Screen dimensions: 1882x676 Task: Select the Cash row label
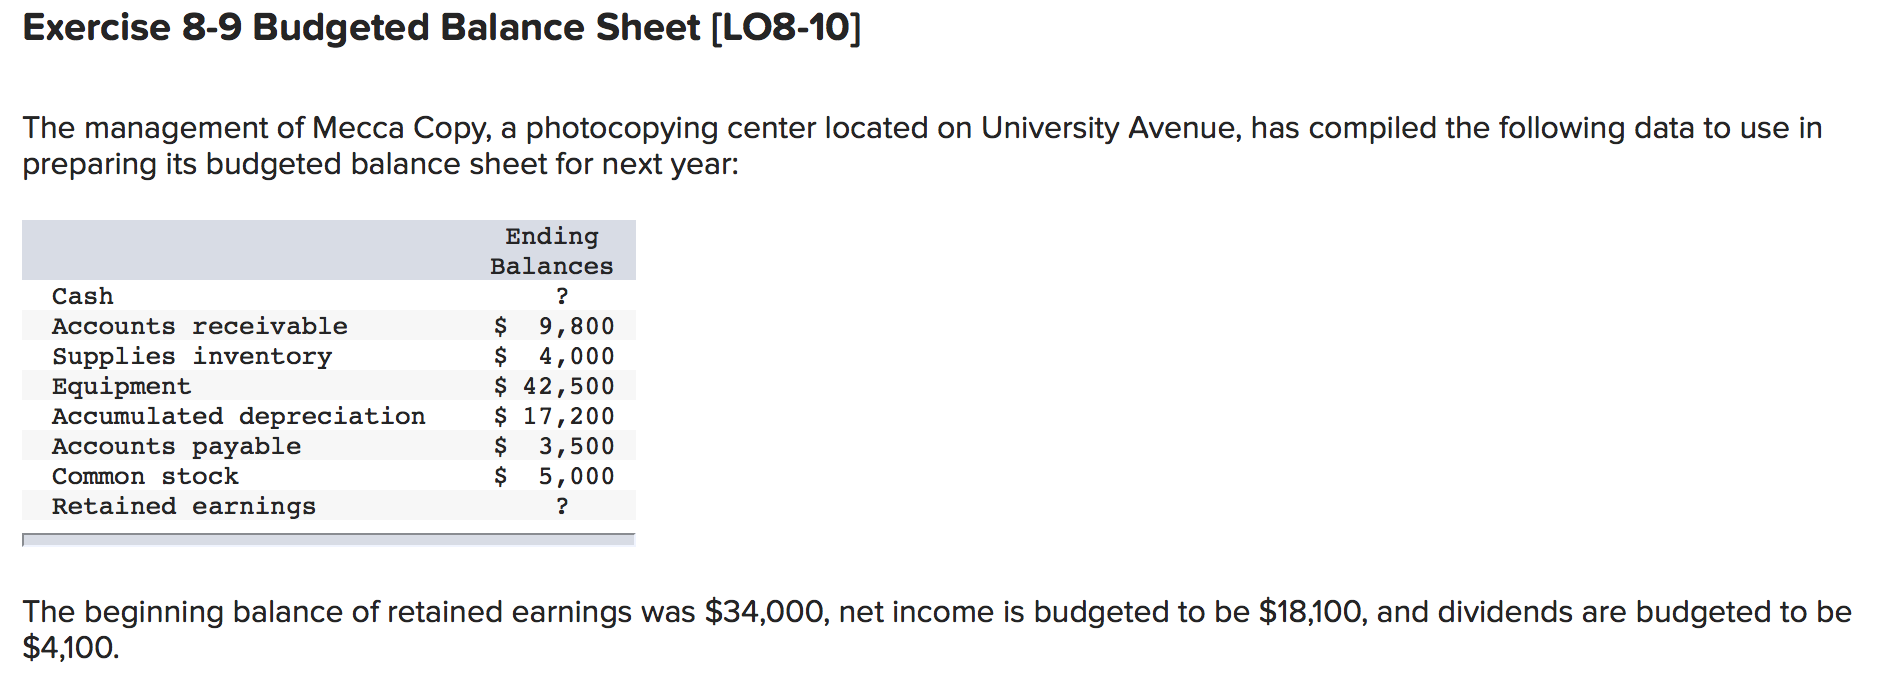click(83, 296)
